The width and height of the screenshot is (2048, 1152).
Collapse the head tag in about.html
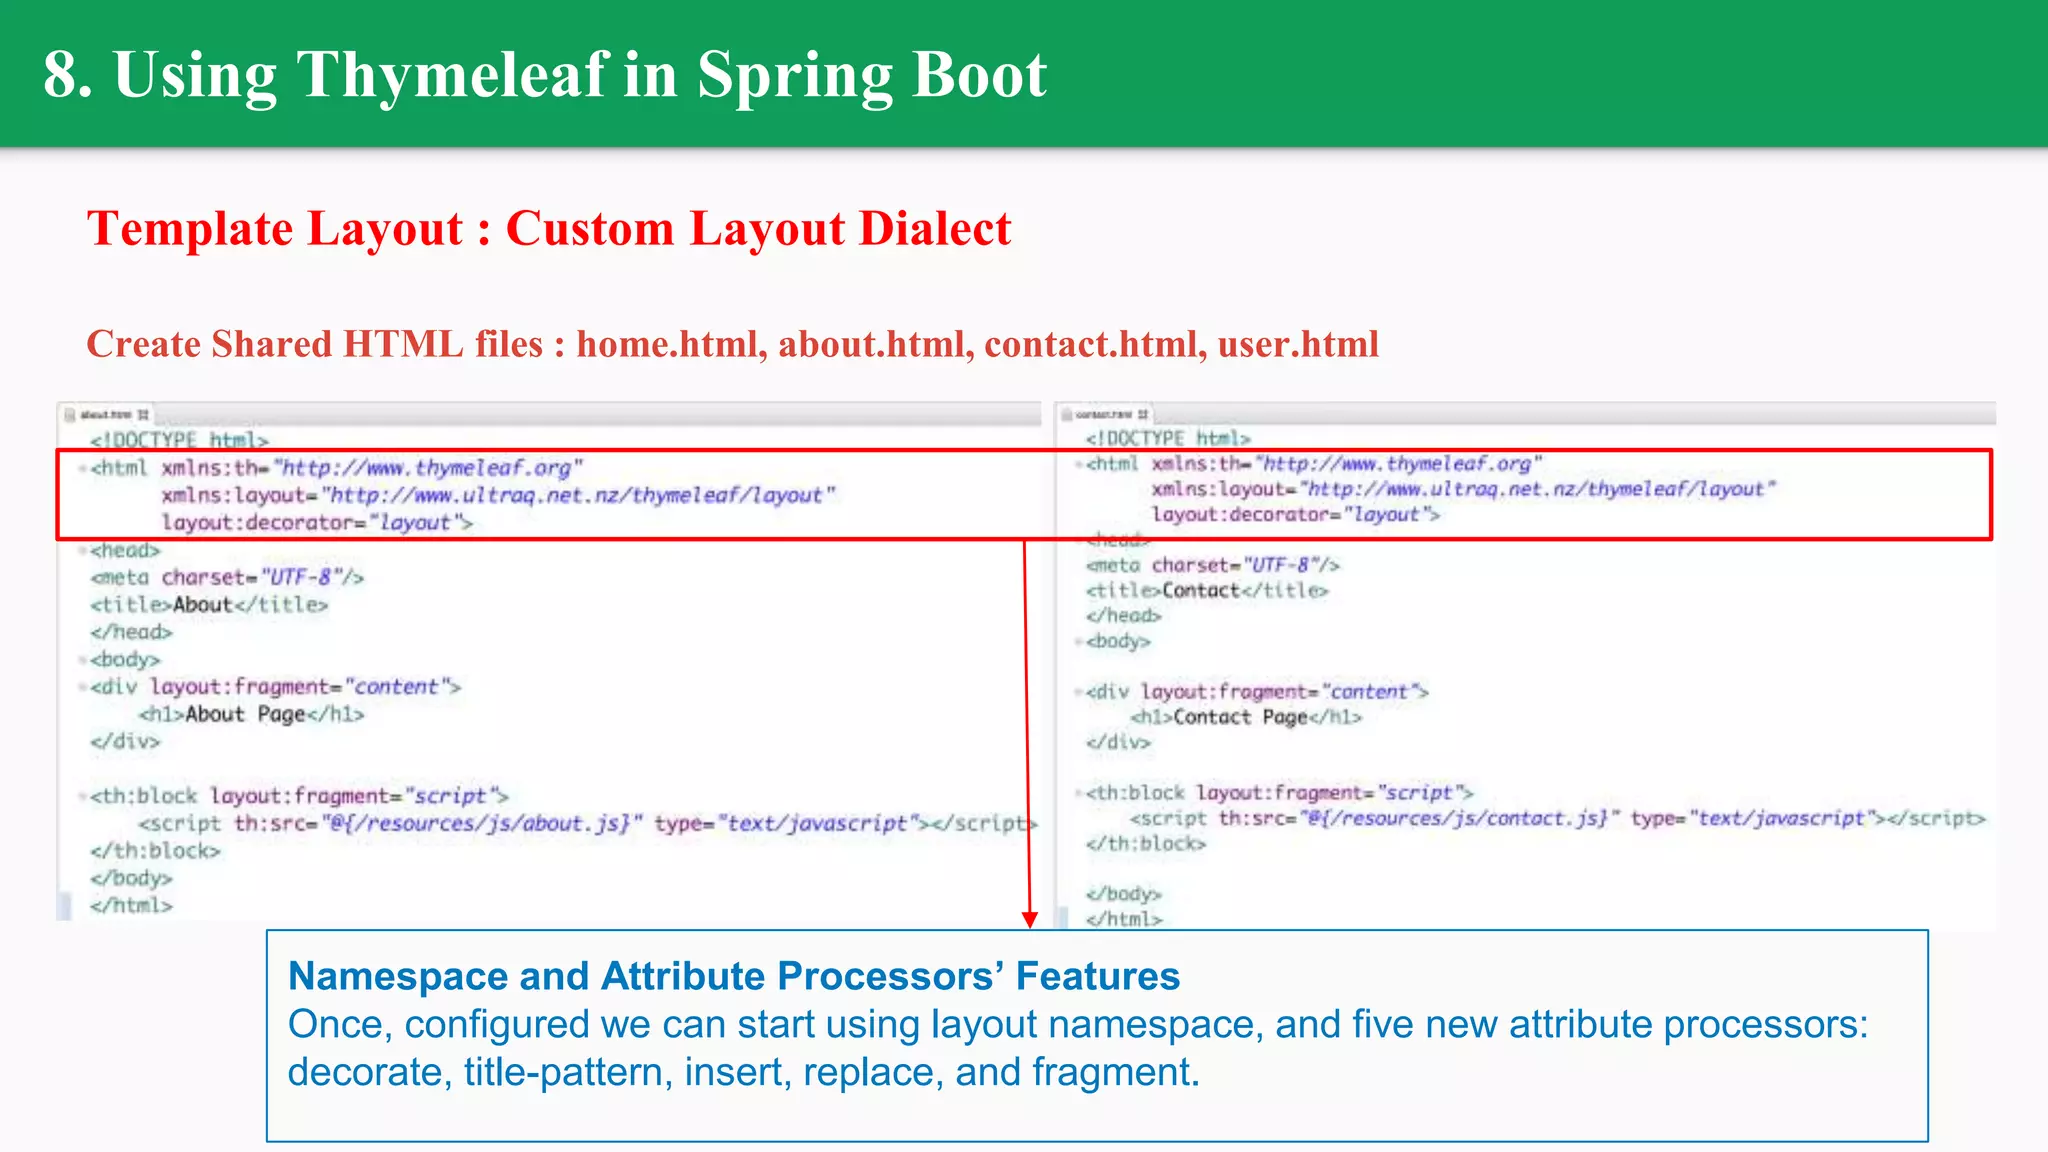point(82,550)
